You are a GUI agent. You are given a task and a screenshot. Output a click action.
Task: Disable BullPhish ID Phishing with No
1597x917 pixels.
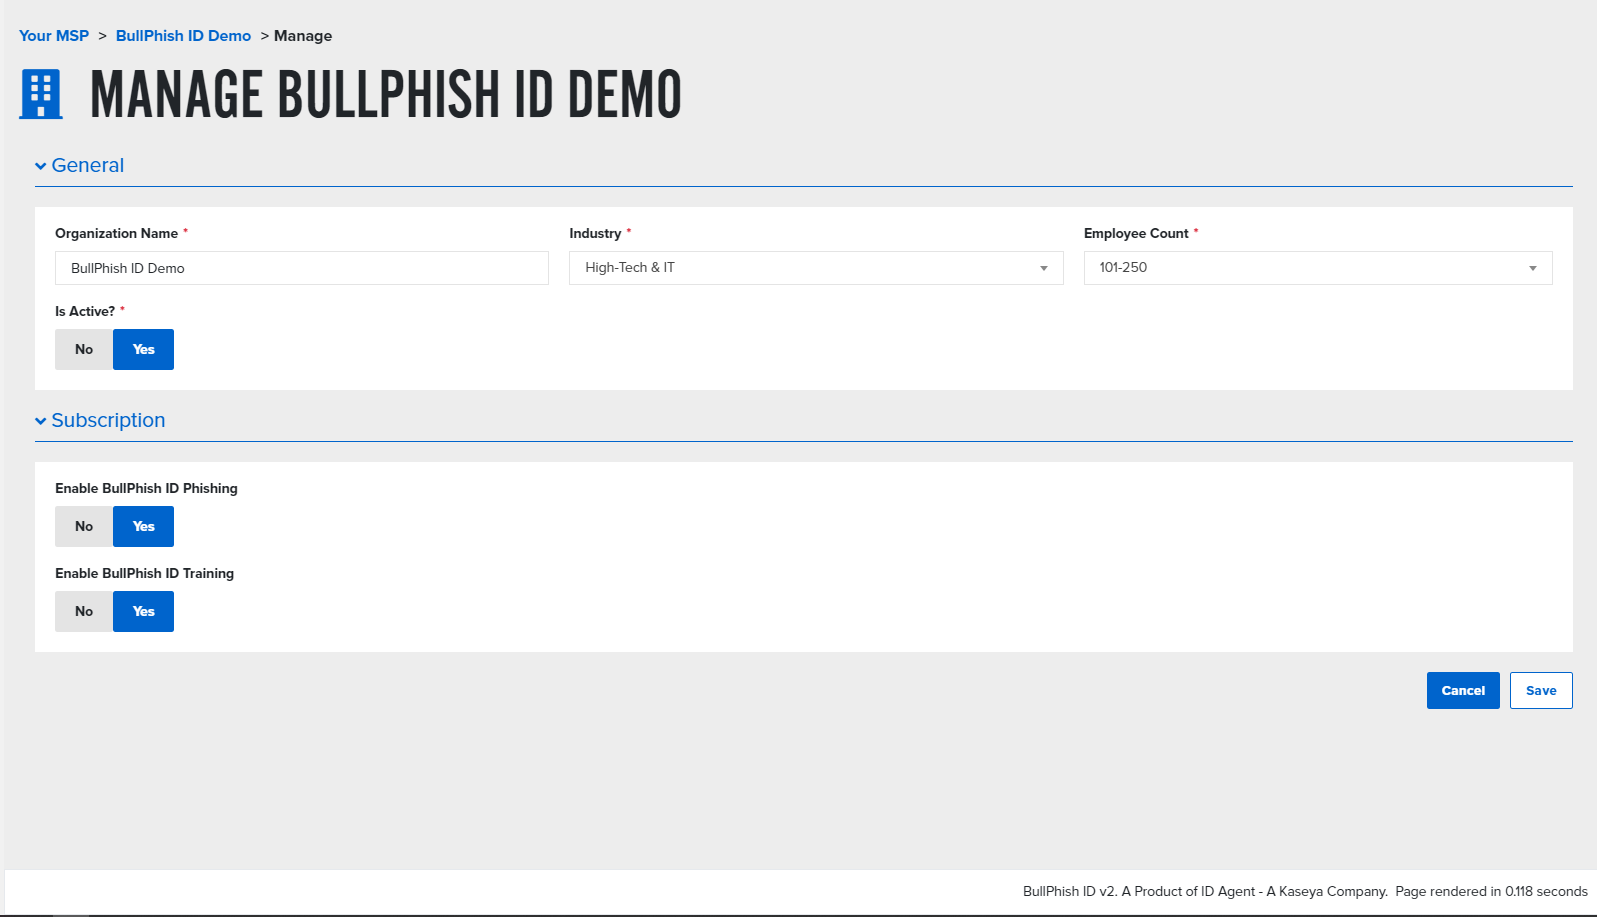[x=84, y=526]
